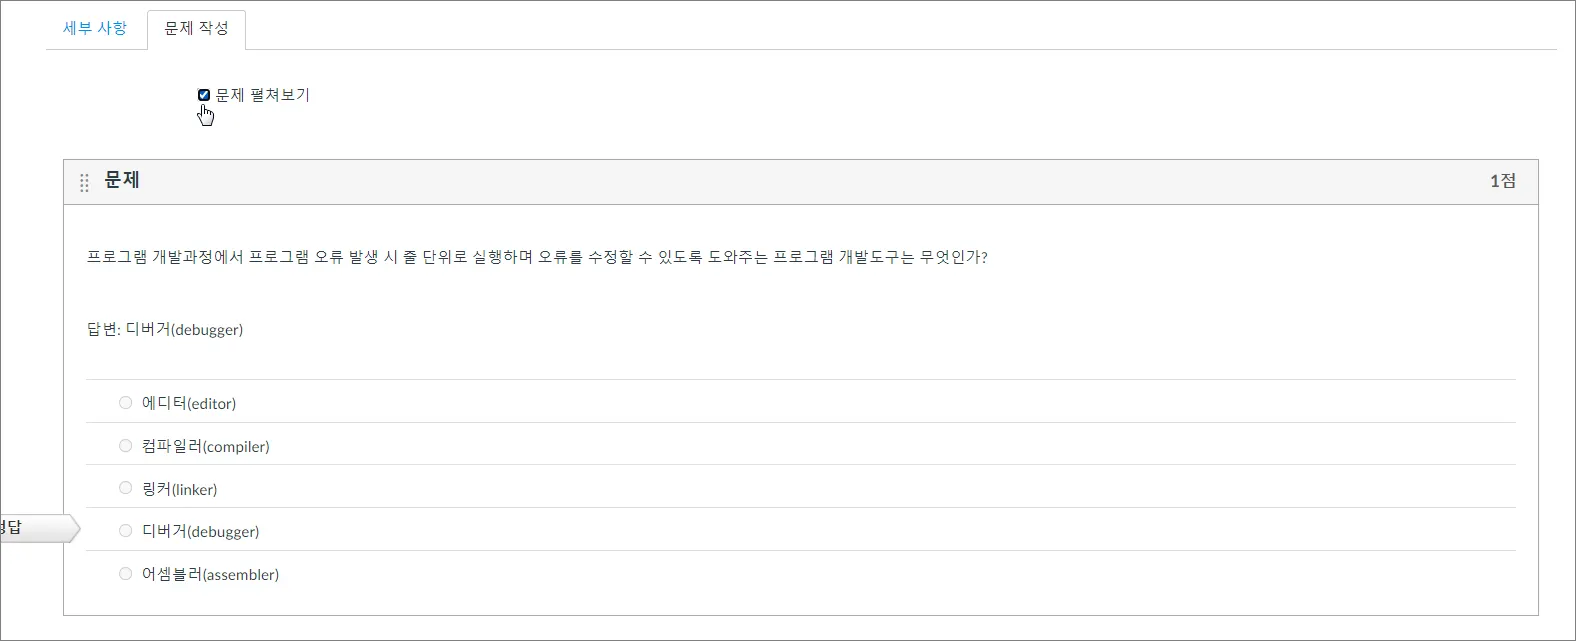The width and height of the screenshot is (1576, 641).
Task: Open the 문제 작성 tab
Action: click(196, 29)
